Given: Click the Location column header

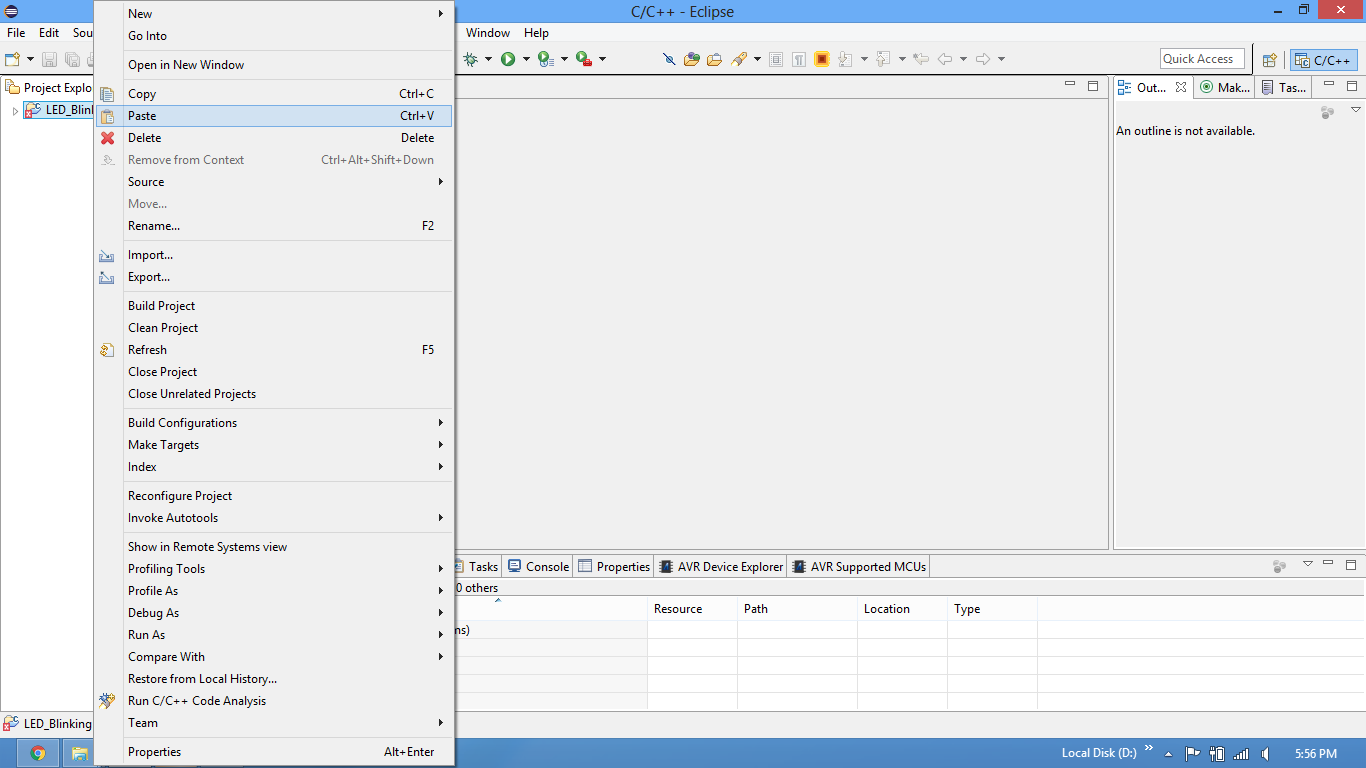Looking at the screenshot, I should point(902,609).
